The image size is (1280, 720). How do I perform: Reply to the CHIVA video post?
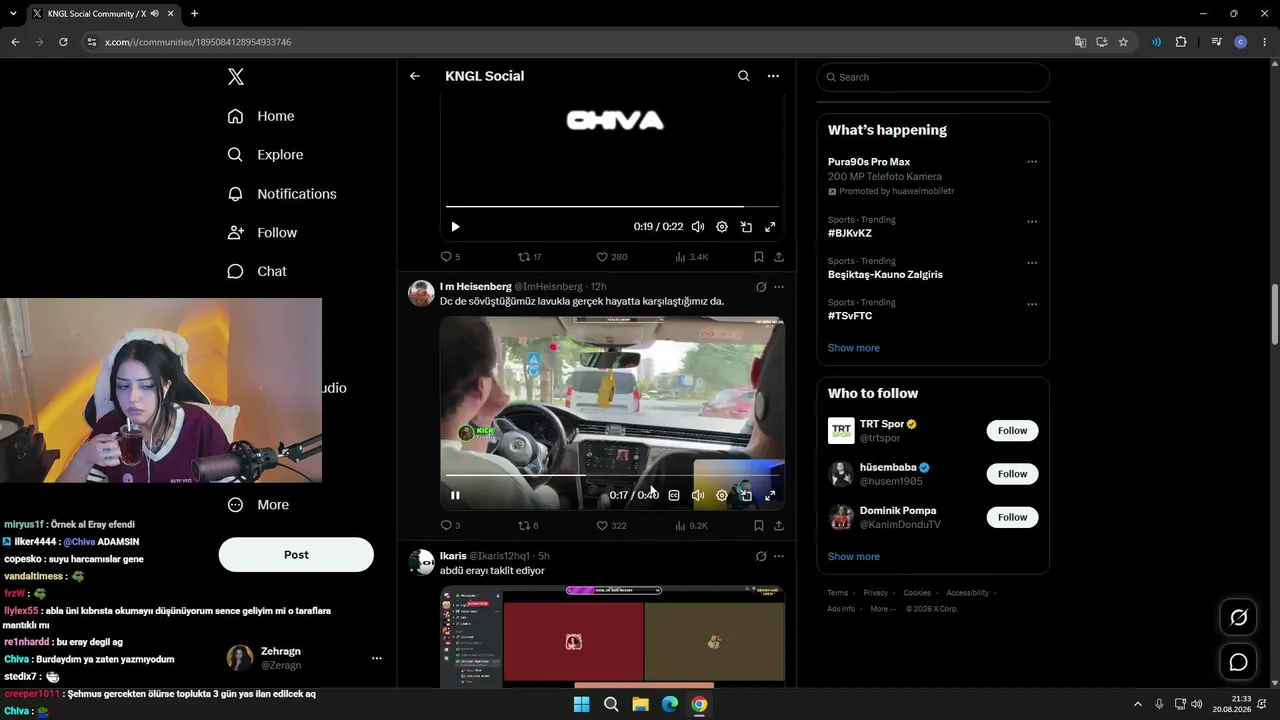tap(450, 257)
